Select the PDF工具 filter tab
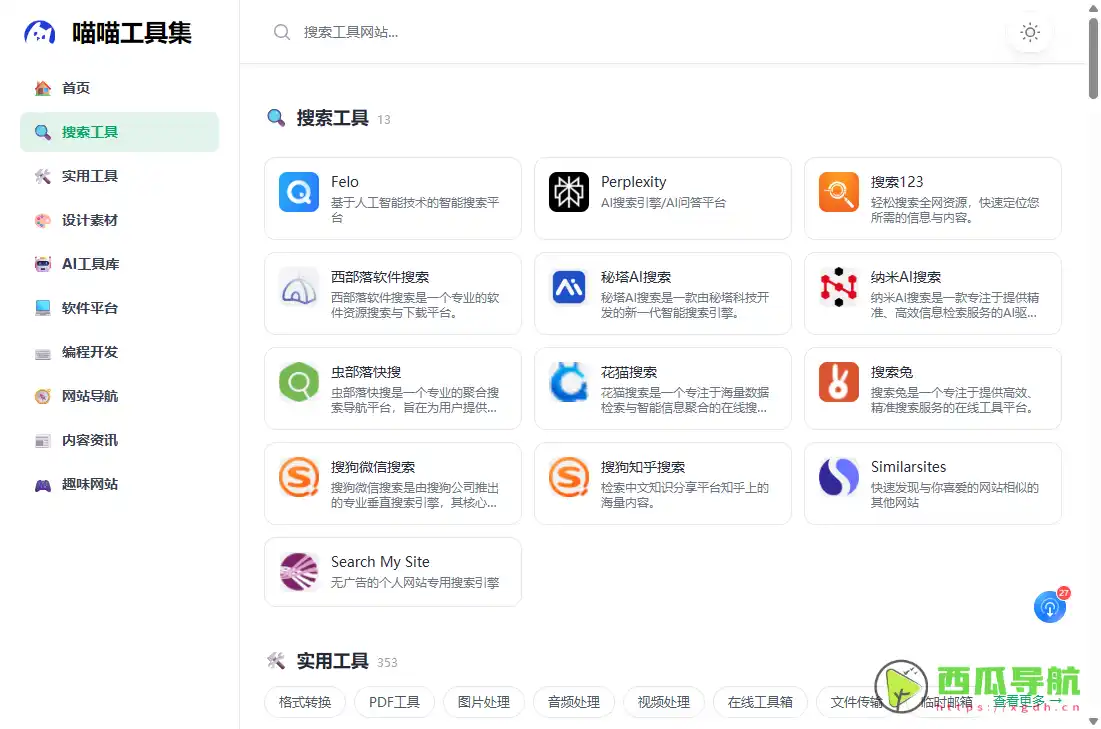This screenshot has height=729, width=1101. [394, 702]
